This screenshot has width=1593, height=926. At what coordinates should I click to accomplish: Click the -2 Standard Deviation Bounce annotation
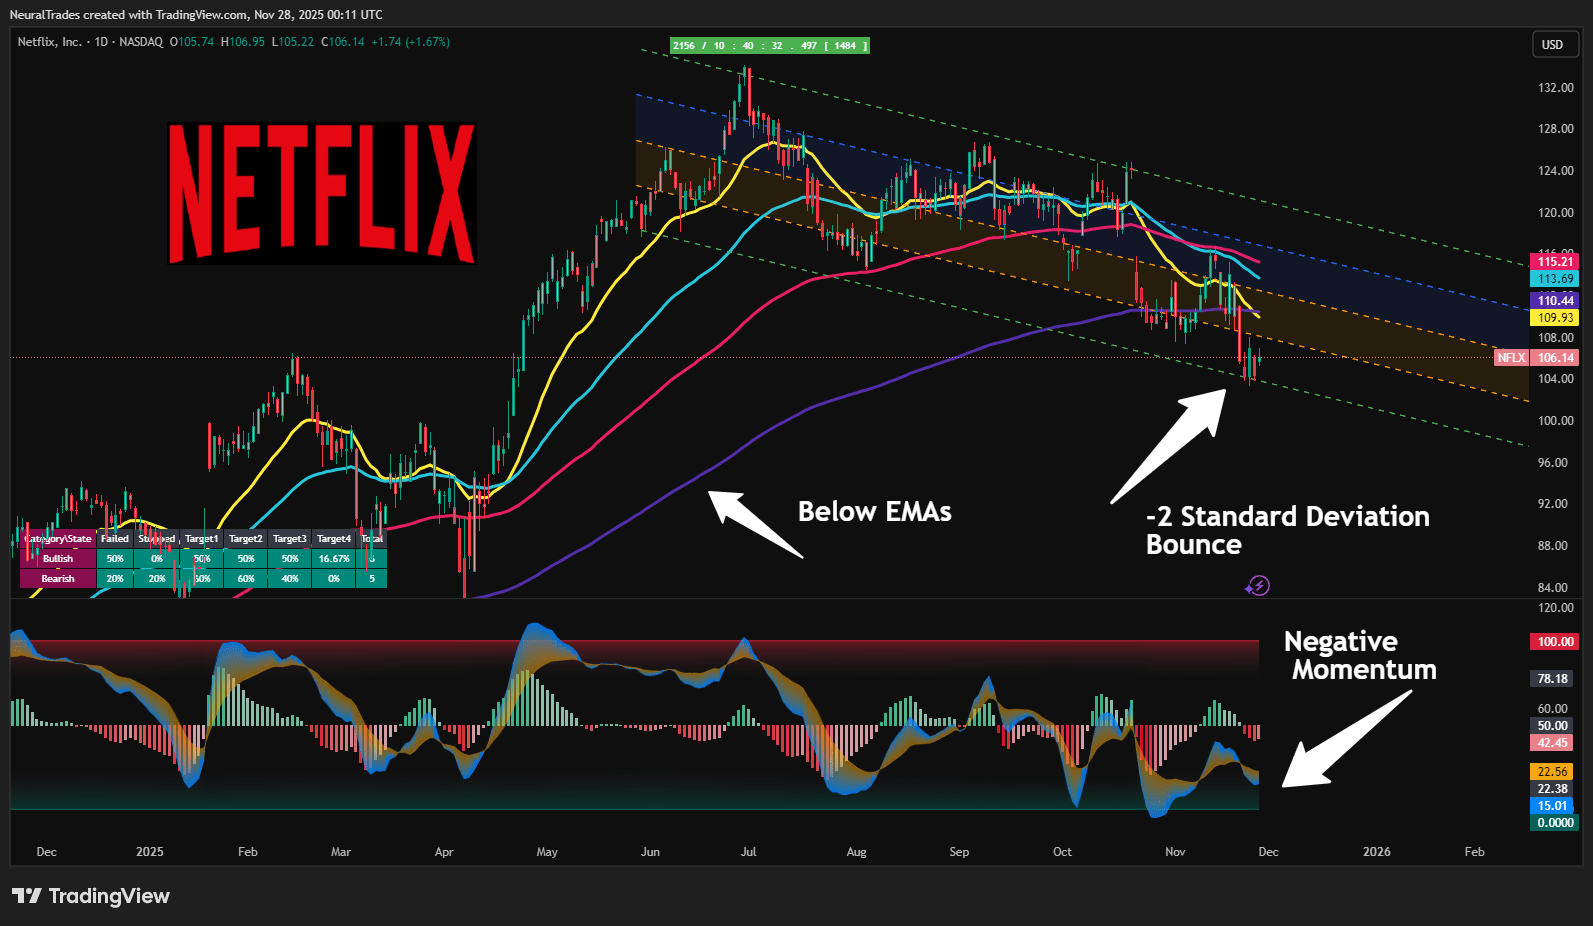point(1288,531)
